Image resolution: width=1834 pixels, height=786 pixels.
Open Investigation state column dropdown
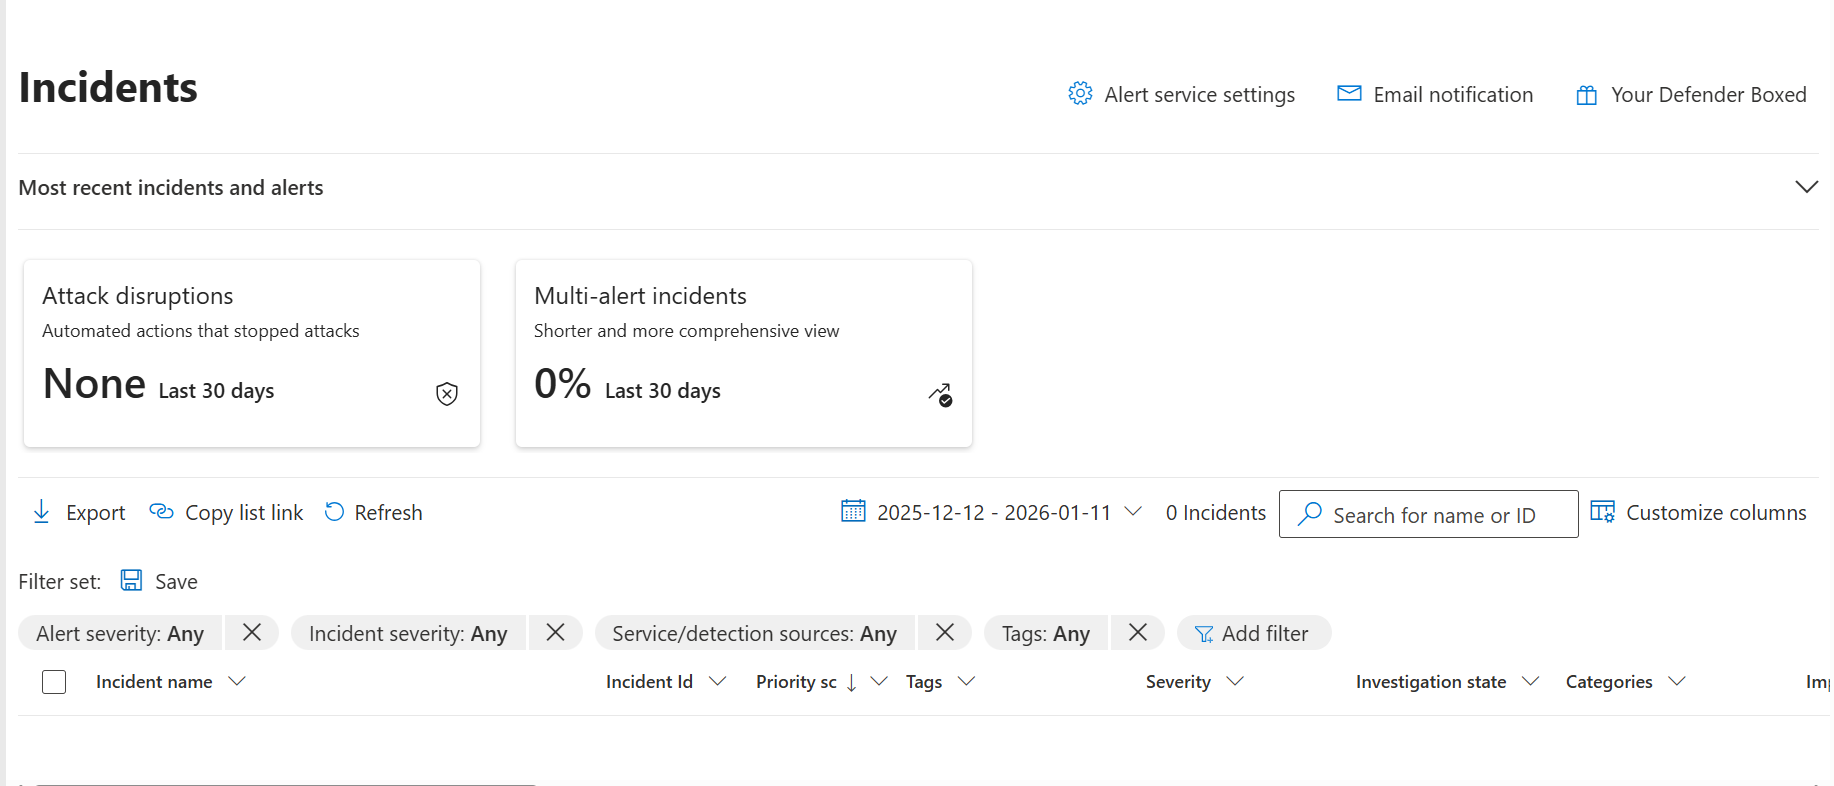[1530, 681]
